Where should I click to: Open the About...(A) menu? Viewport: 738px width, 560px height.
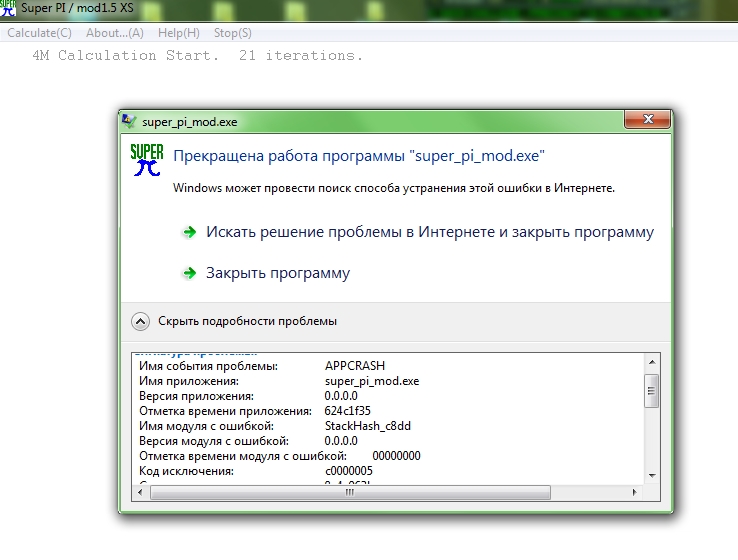point(115,33)
